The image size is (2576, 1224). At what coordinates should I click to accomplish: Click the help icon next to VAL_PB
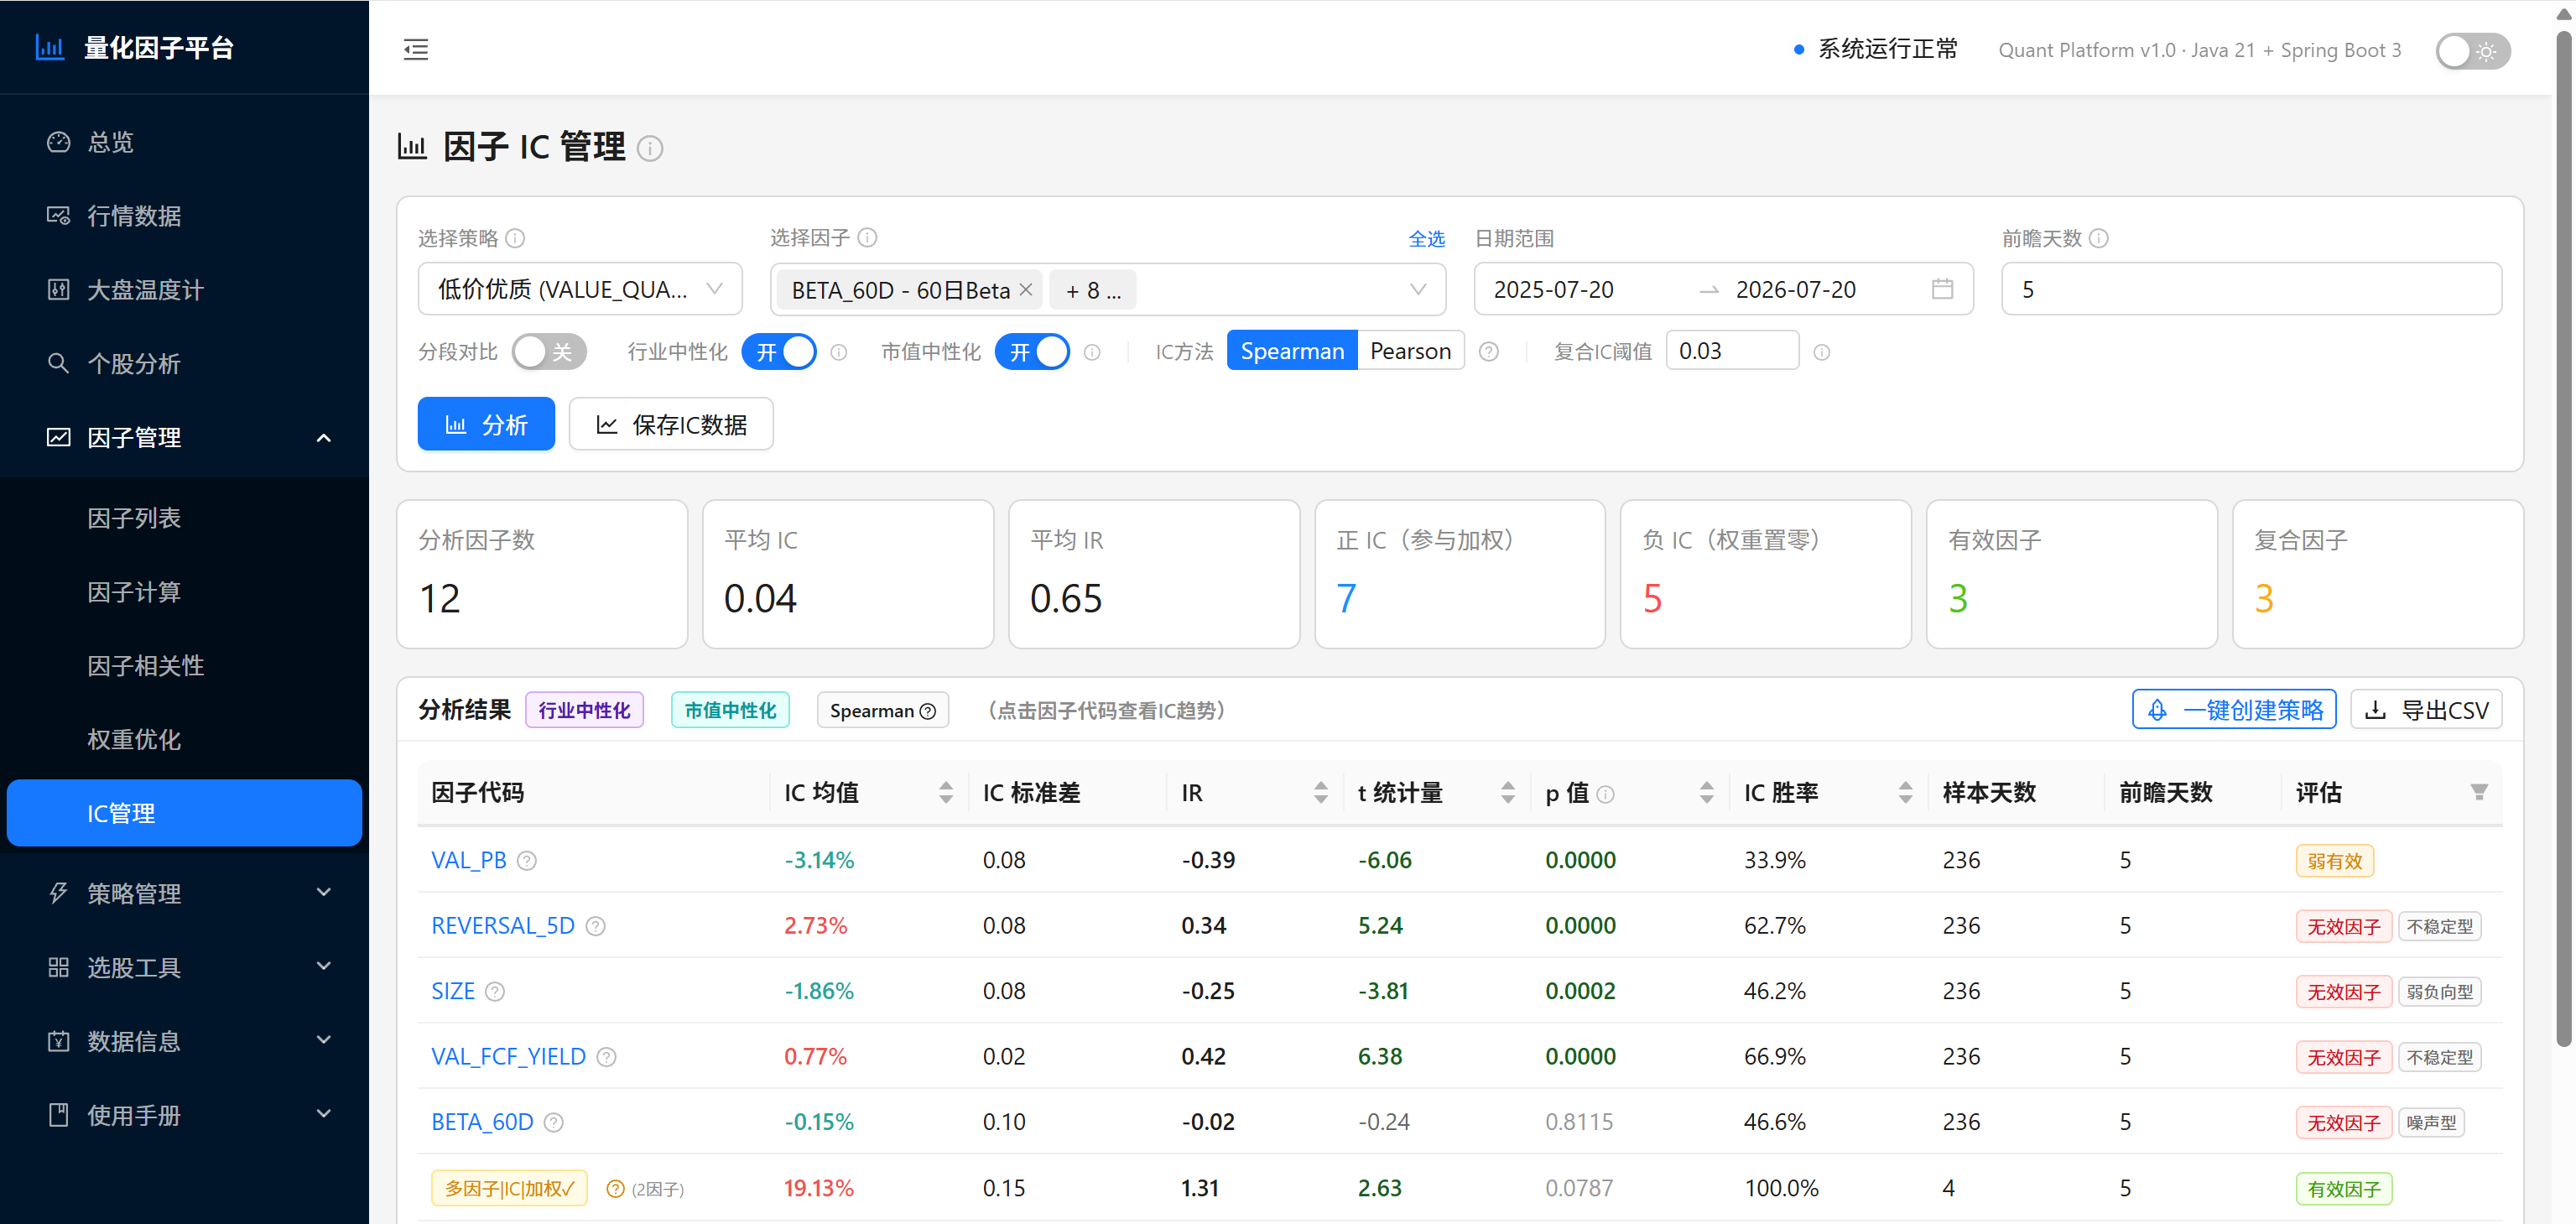click(527, 861)
